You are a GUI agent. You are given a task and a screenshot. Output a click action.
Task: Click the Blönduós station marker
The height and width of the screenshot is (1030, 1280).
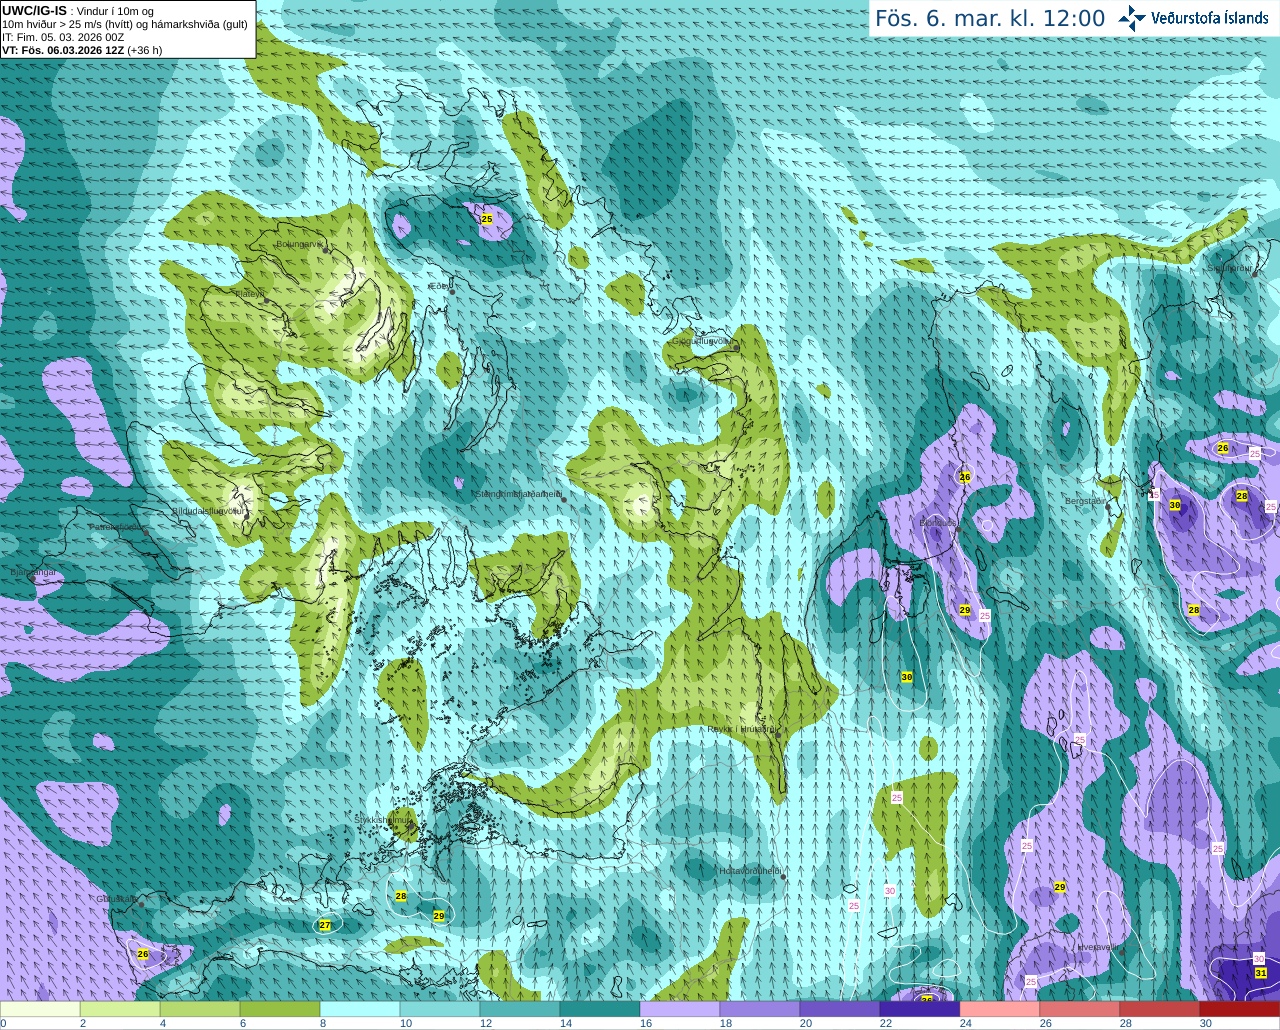957,530
